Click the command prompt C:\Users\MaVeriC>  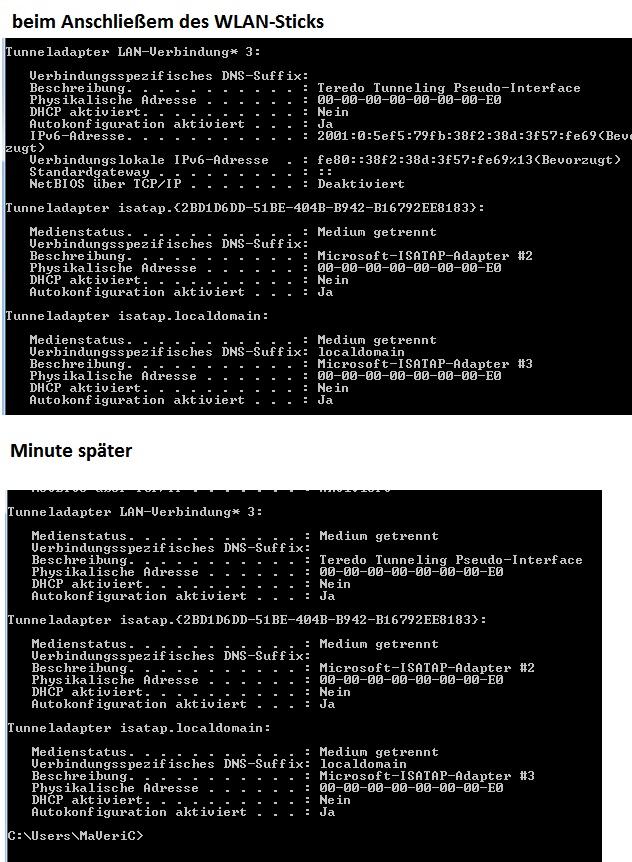click(75, 836)
